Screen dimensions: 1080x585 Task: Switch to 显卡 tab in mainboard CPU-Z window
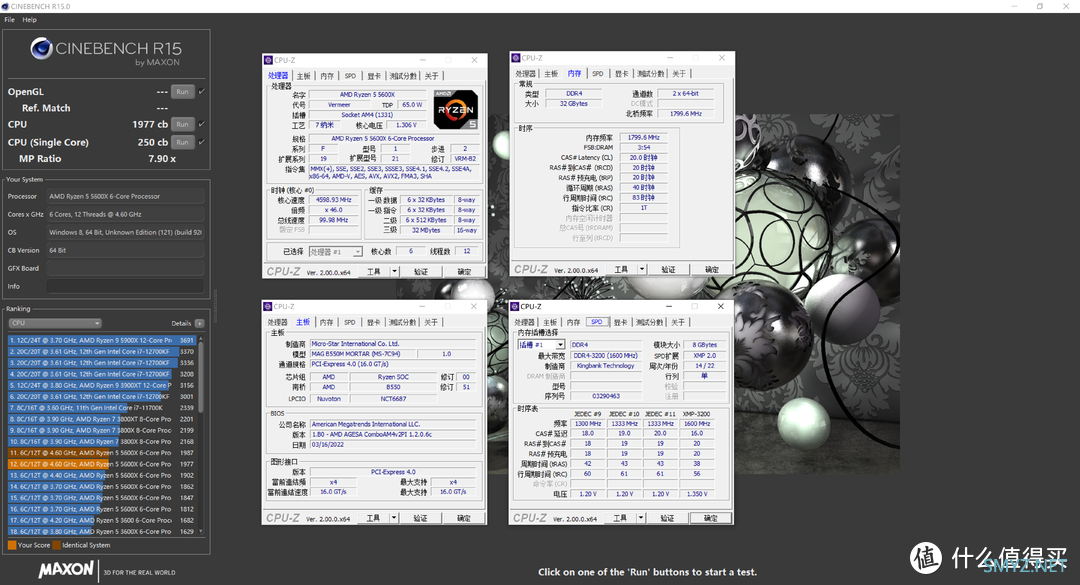373,322
